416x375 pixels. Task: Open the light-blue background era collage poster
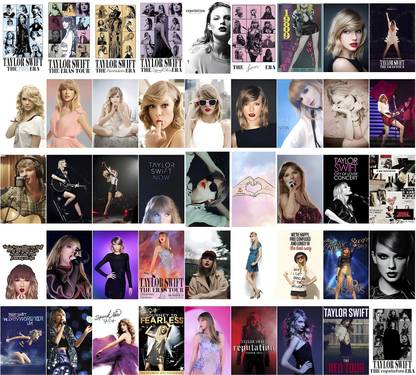(23, 38)
